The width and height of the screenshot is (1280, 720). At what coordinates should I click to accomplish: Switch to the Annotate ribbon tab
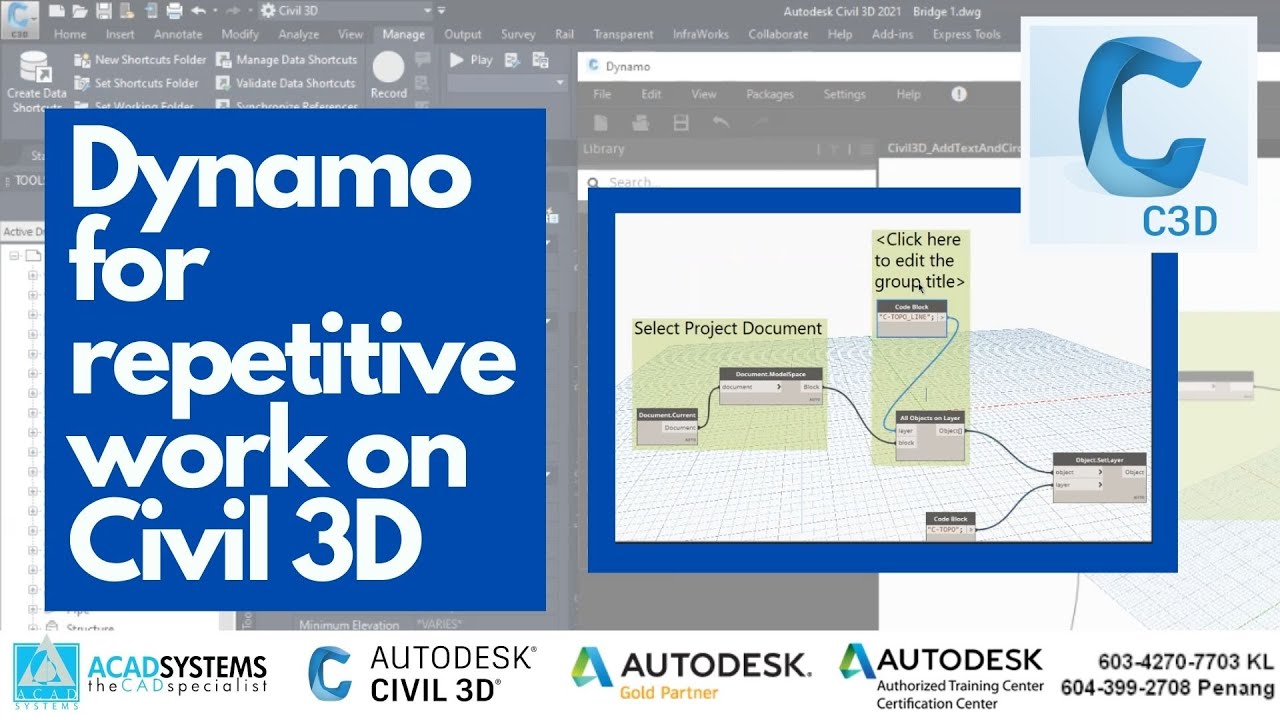[178, 34]
